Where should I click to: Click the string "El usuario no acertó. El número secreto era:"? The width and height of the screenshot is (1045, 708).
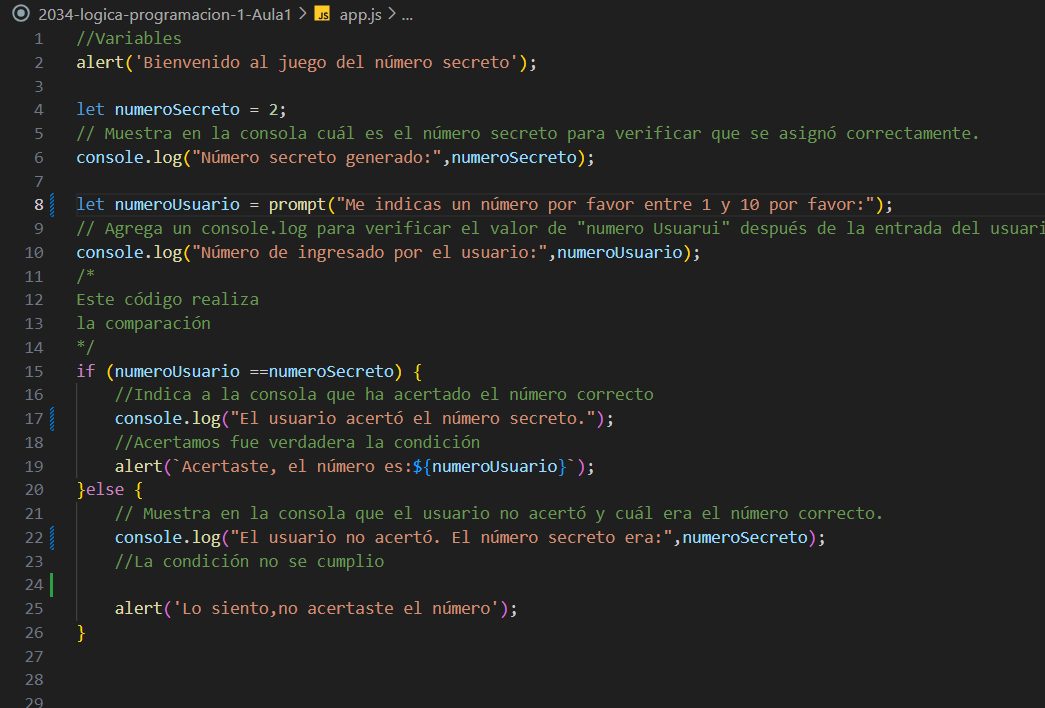pos(451,538)
